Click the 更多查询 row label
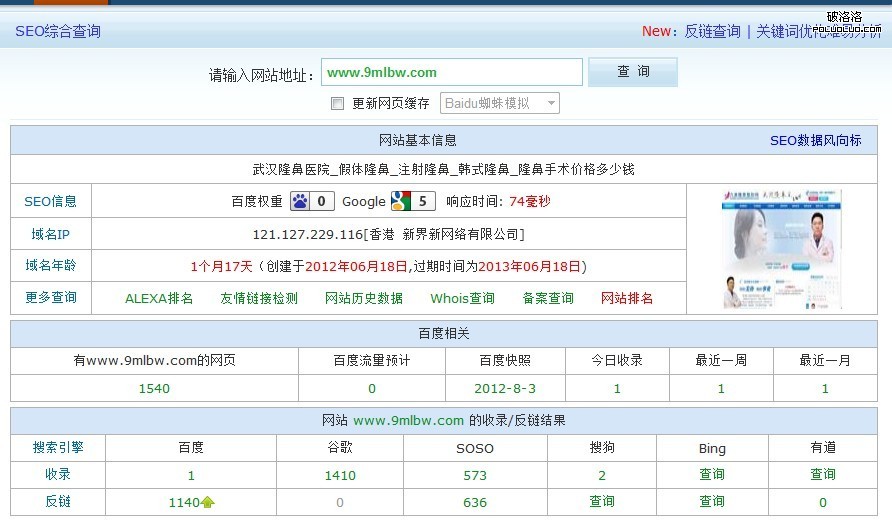The height and width of the screenshot is (524, 892). [51, 298]
